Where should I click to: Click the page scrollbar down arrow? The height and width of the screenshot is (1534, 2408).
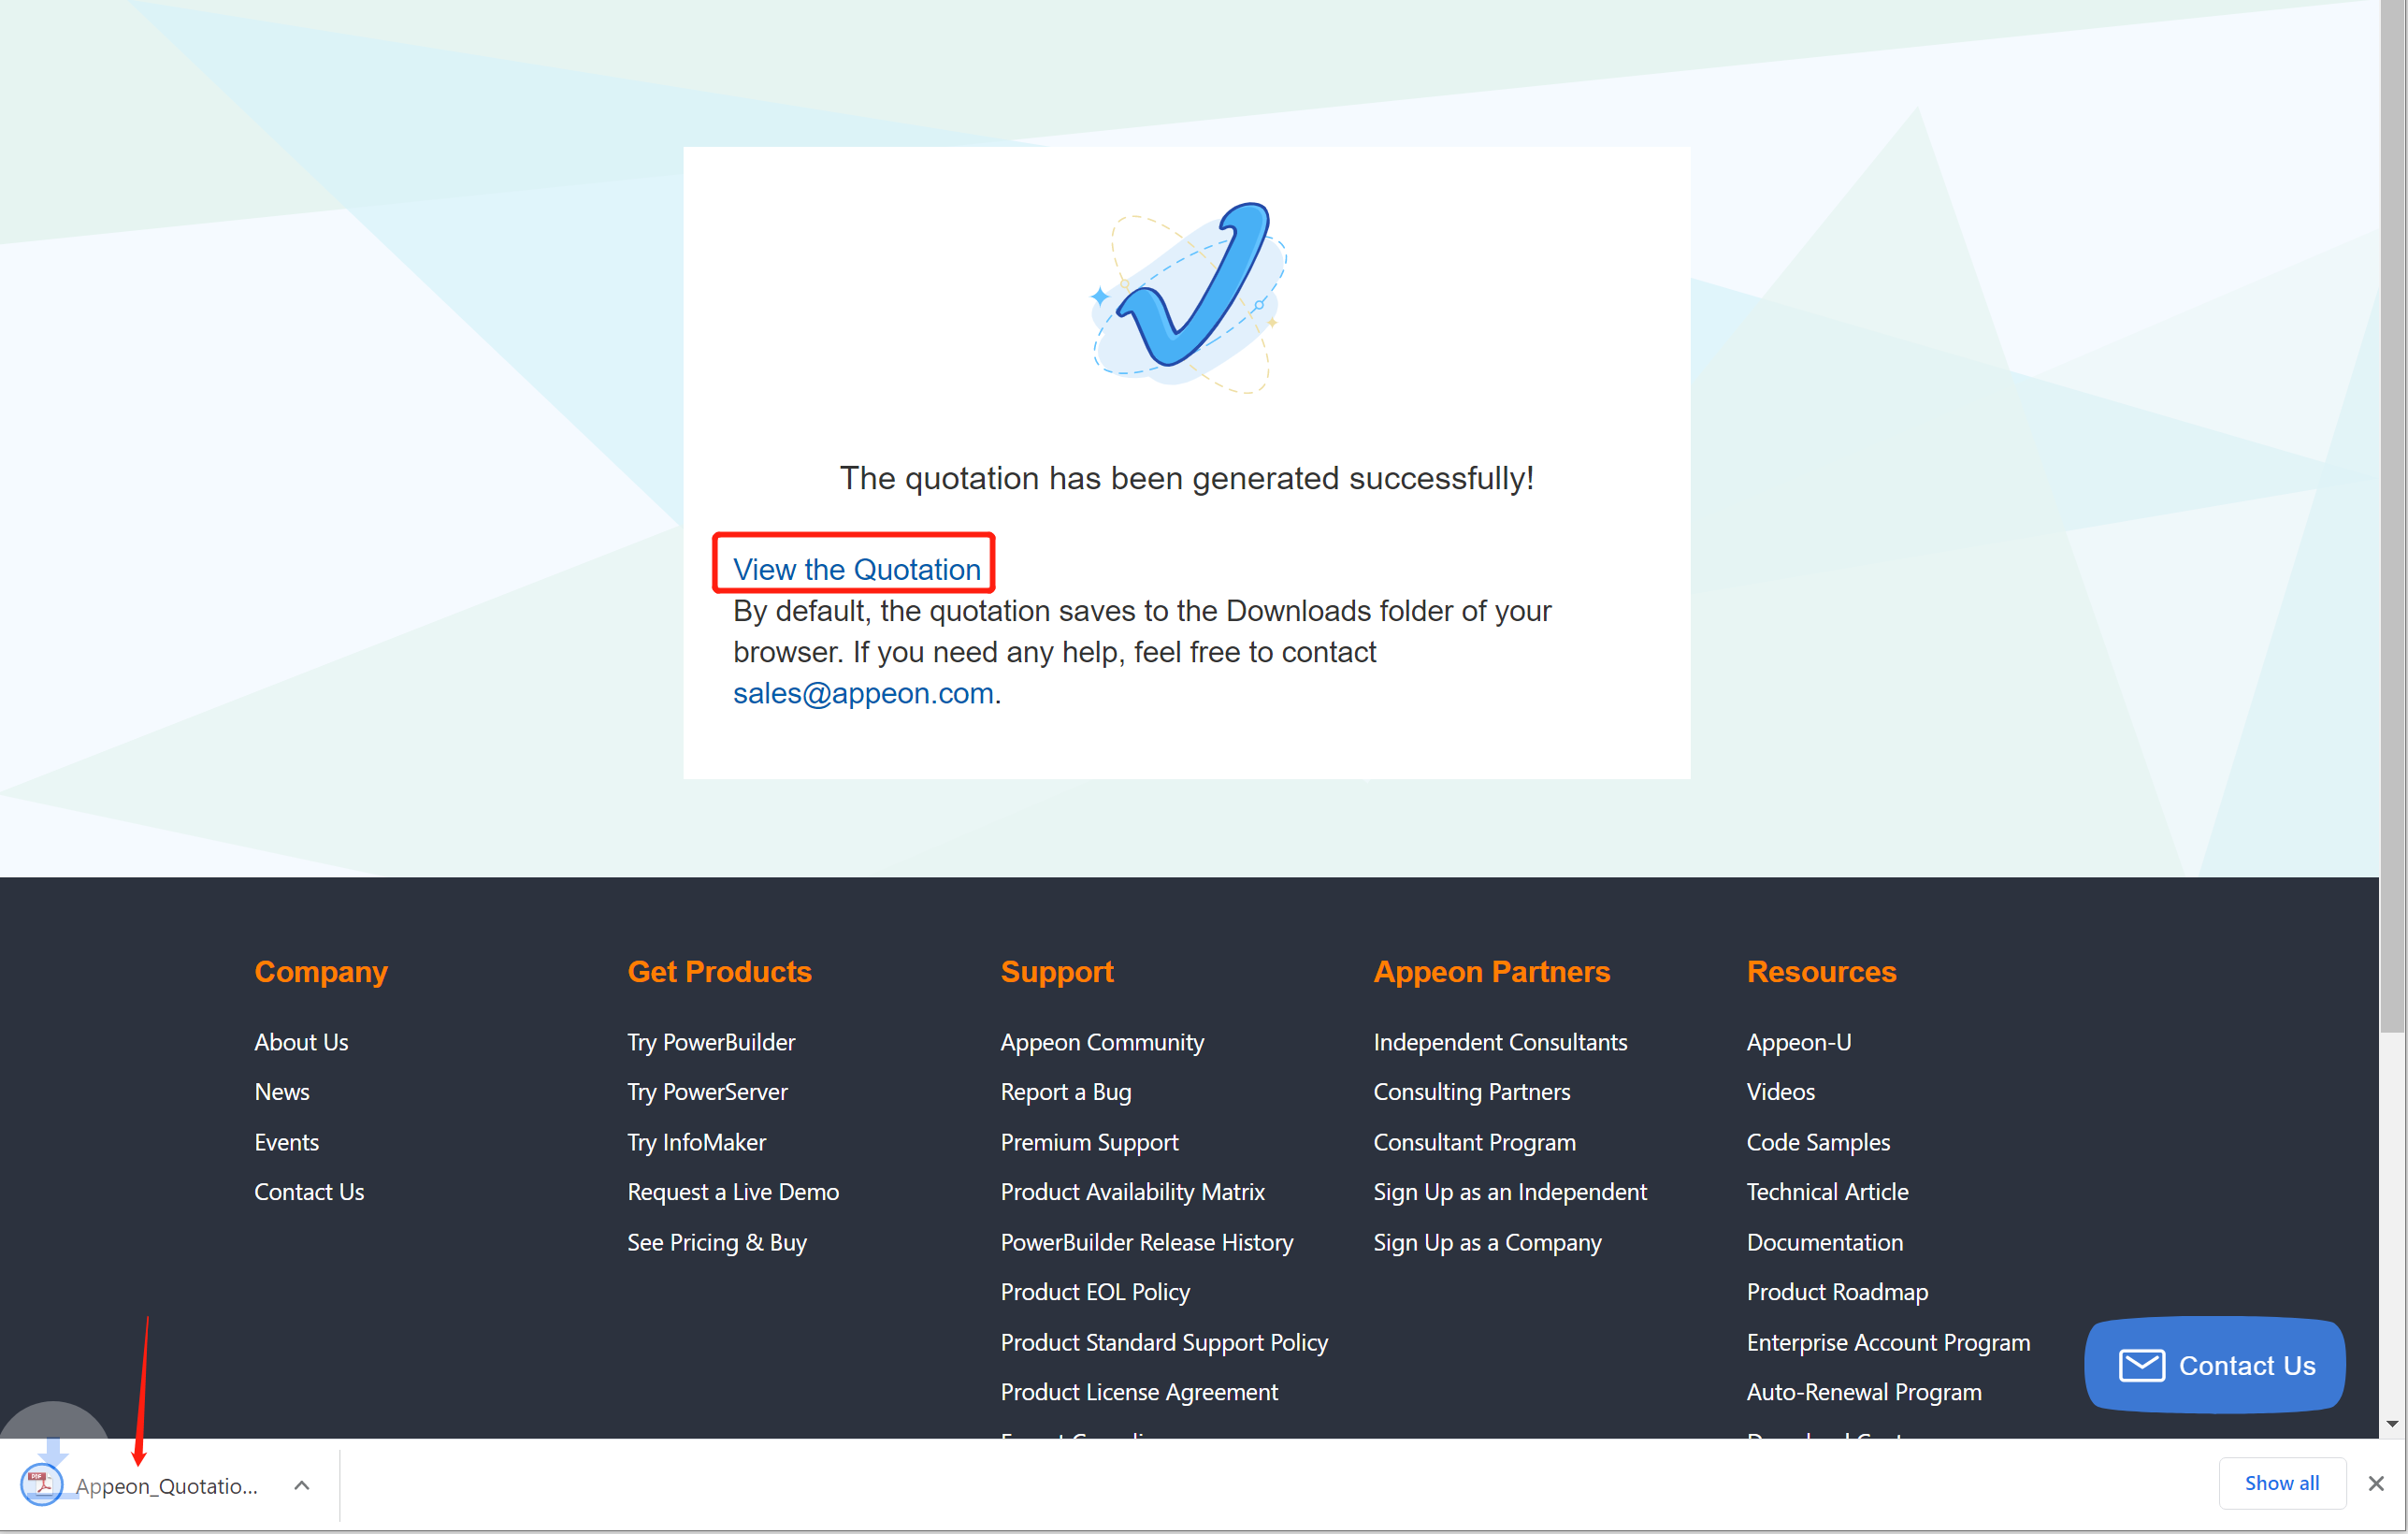click(x=2392, y=1424)
